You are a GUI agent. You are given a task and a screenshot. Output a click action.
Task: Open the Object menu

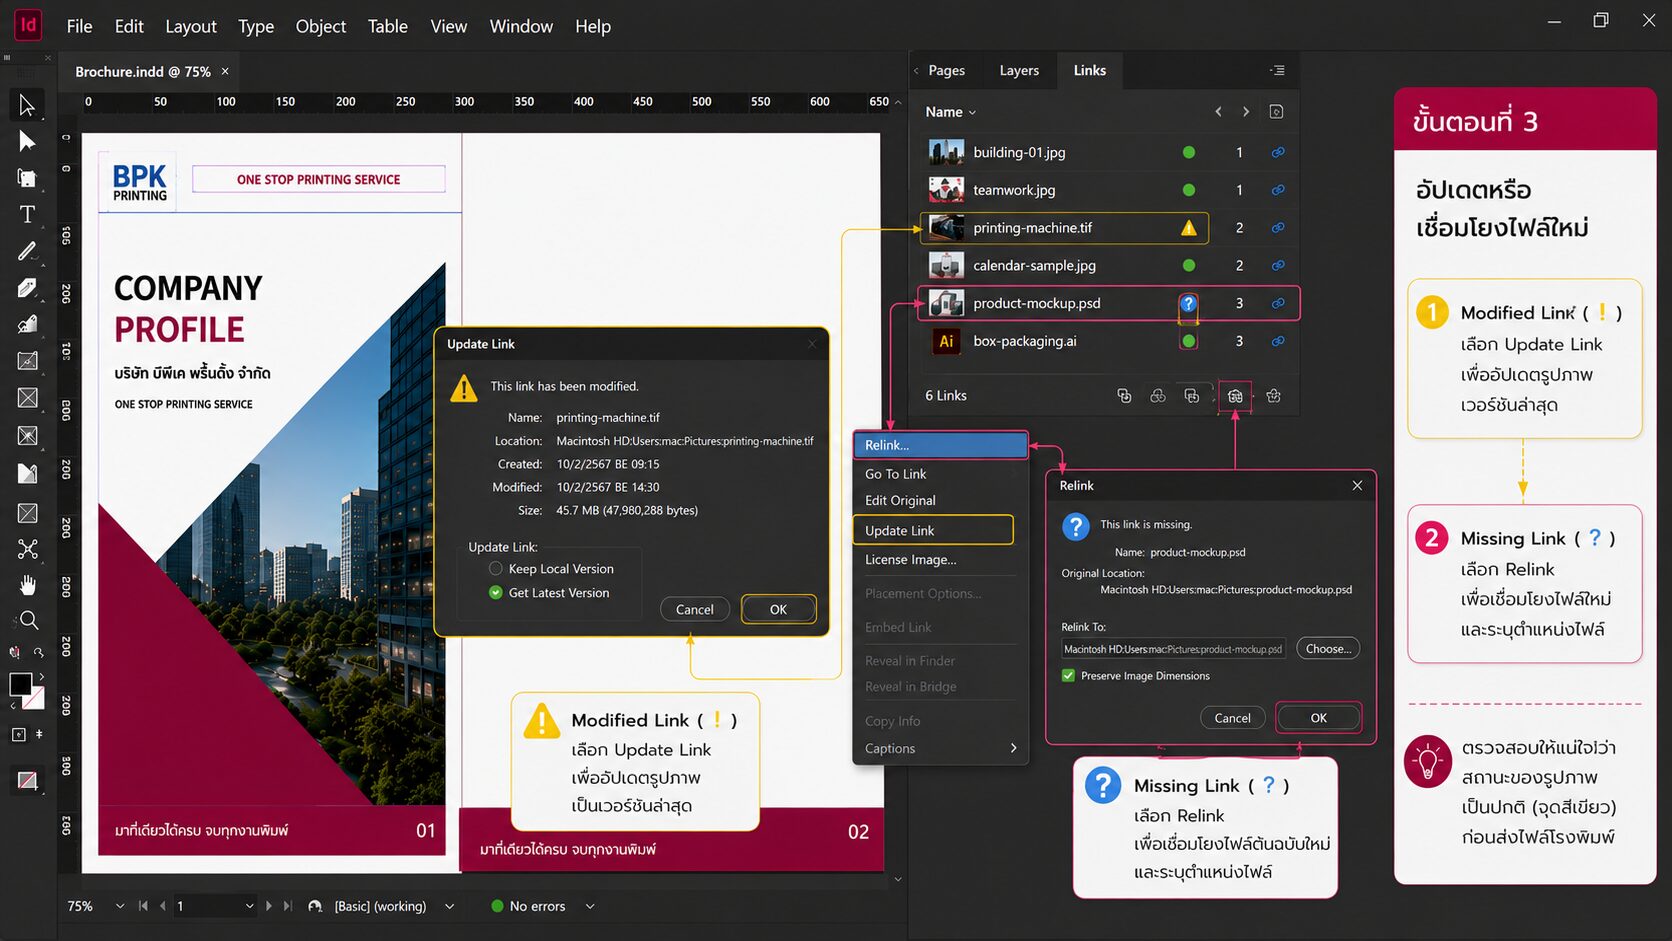320,26
